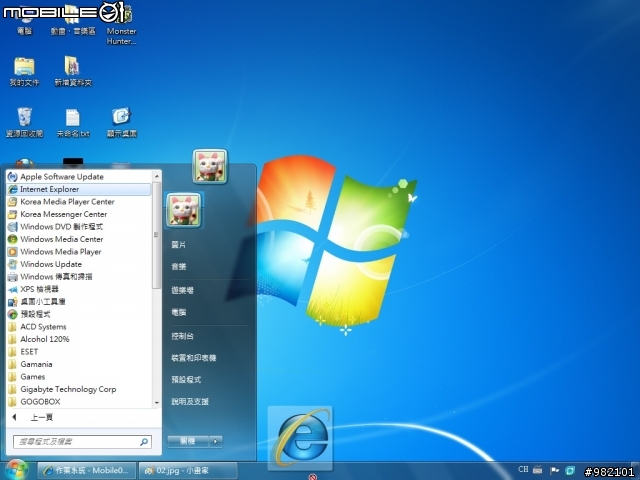Open Korea Media Player Center
This screenshot has width=640, height=480.
tap(78, 202)
